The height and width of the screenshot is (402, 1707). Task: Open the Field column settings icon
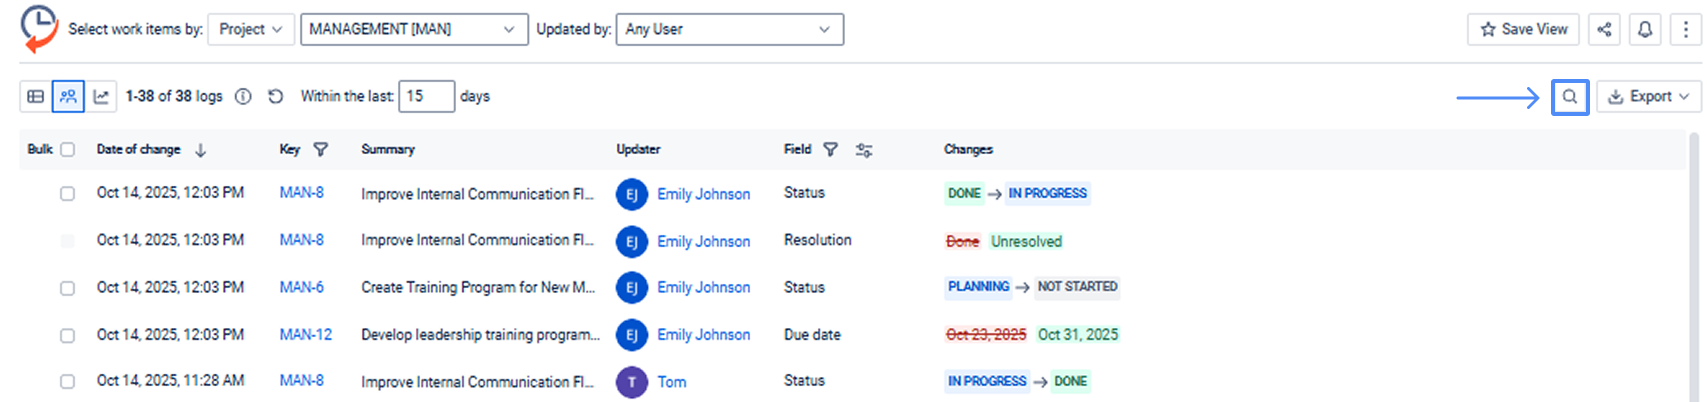click(864, 150)
